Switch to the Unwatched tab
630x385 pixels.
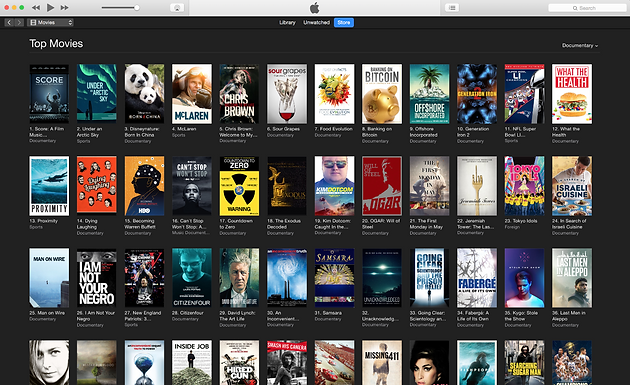click(x=317, y=23)
